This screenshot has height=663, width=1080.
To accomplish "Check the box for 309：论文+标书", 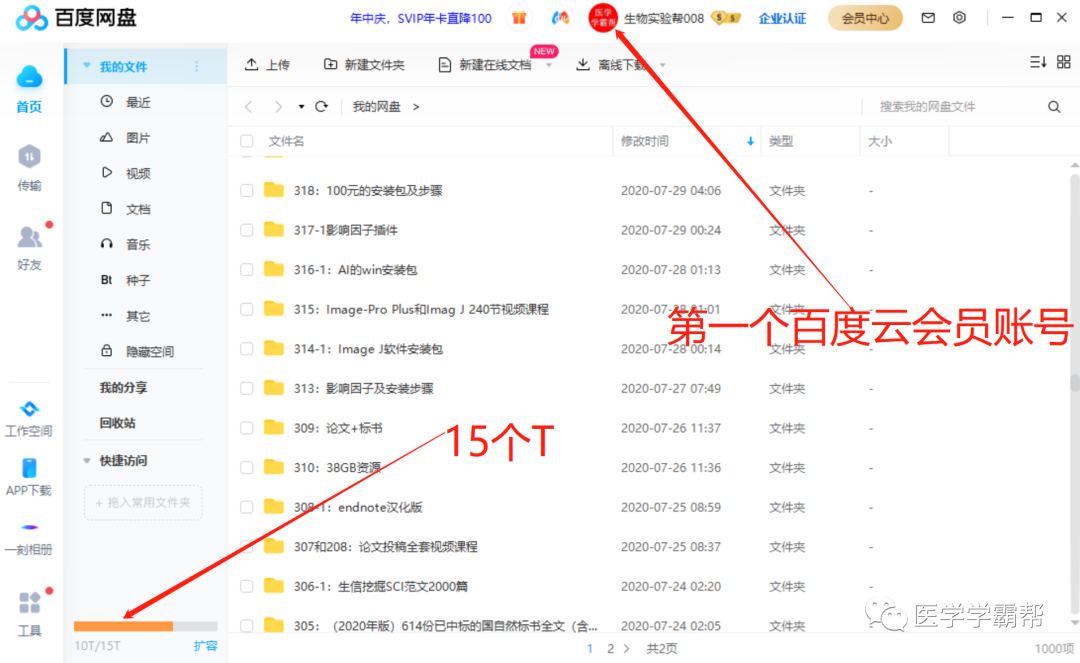I will click(247, 428).
